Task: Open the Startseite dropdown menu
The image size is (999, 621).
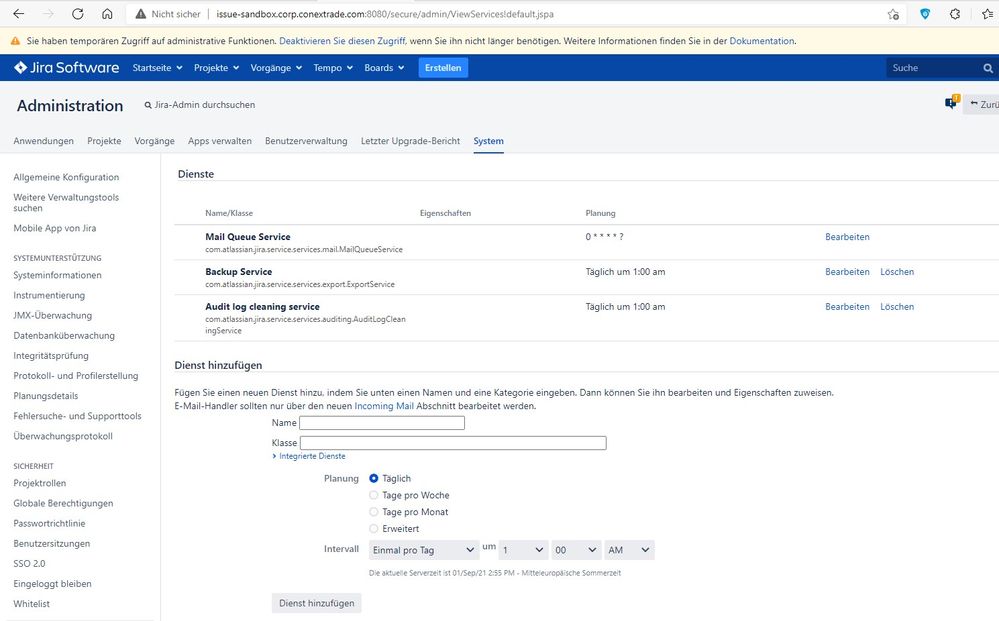Action: (157, 68)
